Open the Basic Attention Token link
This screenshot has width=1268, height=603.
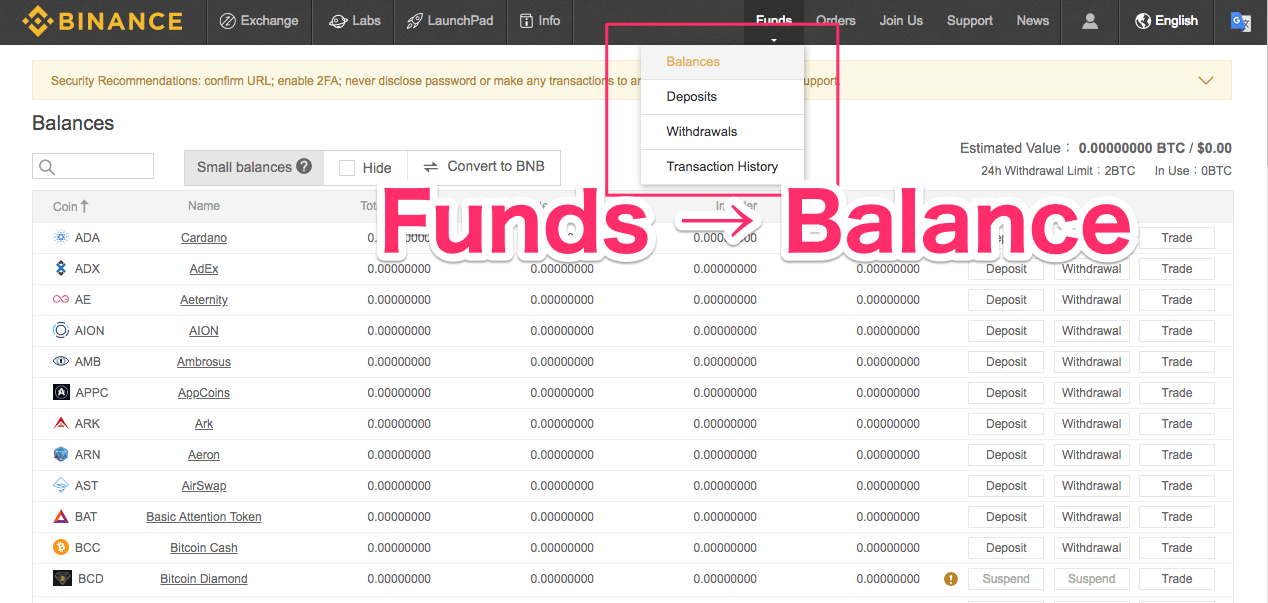(204, 517)
